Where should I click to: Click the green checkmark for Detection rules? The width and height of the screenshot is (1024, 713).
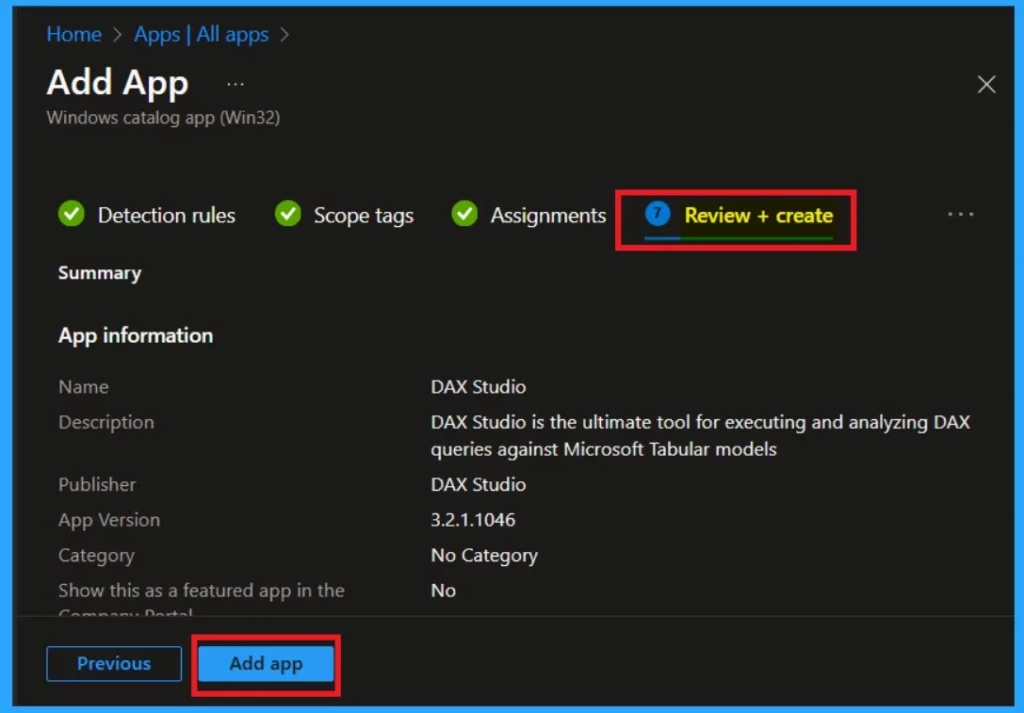[x=71, y=214]
